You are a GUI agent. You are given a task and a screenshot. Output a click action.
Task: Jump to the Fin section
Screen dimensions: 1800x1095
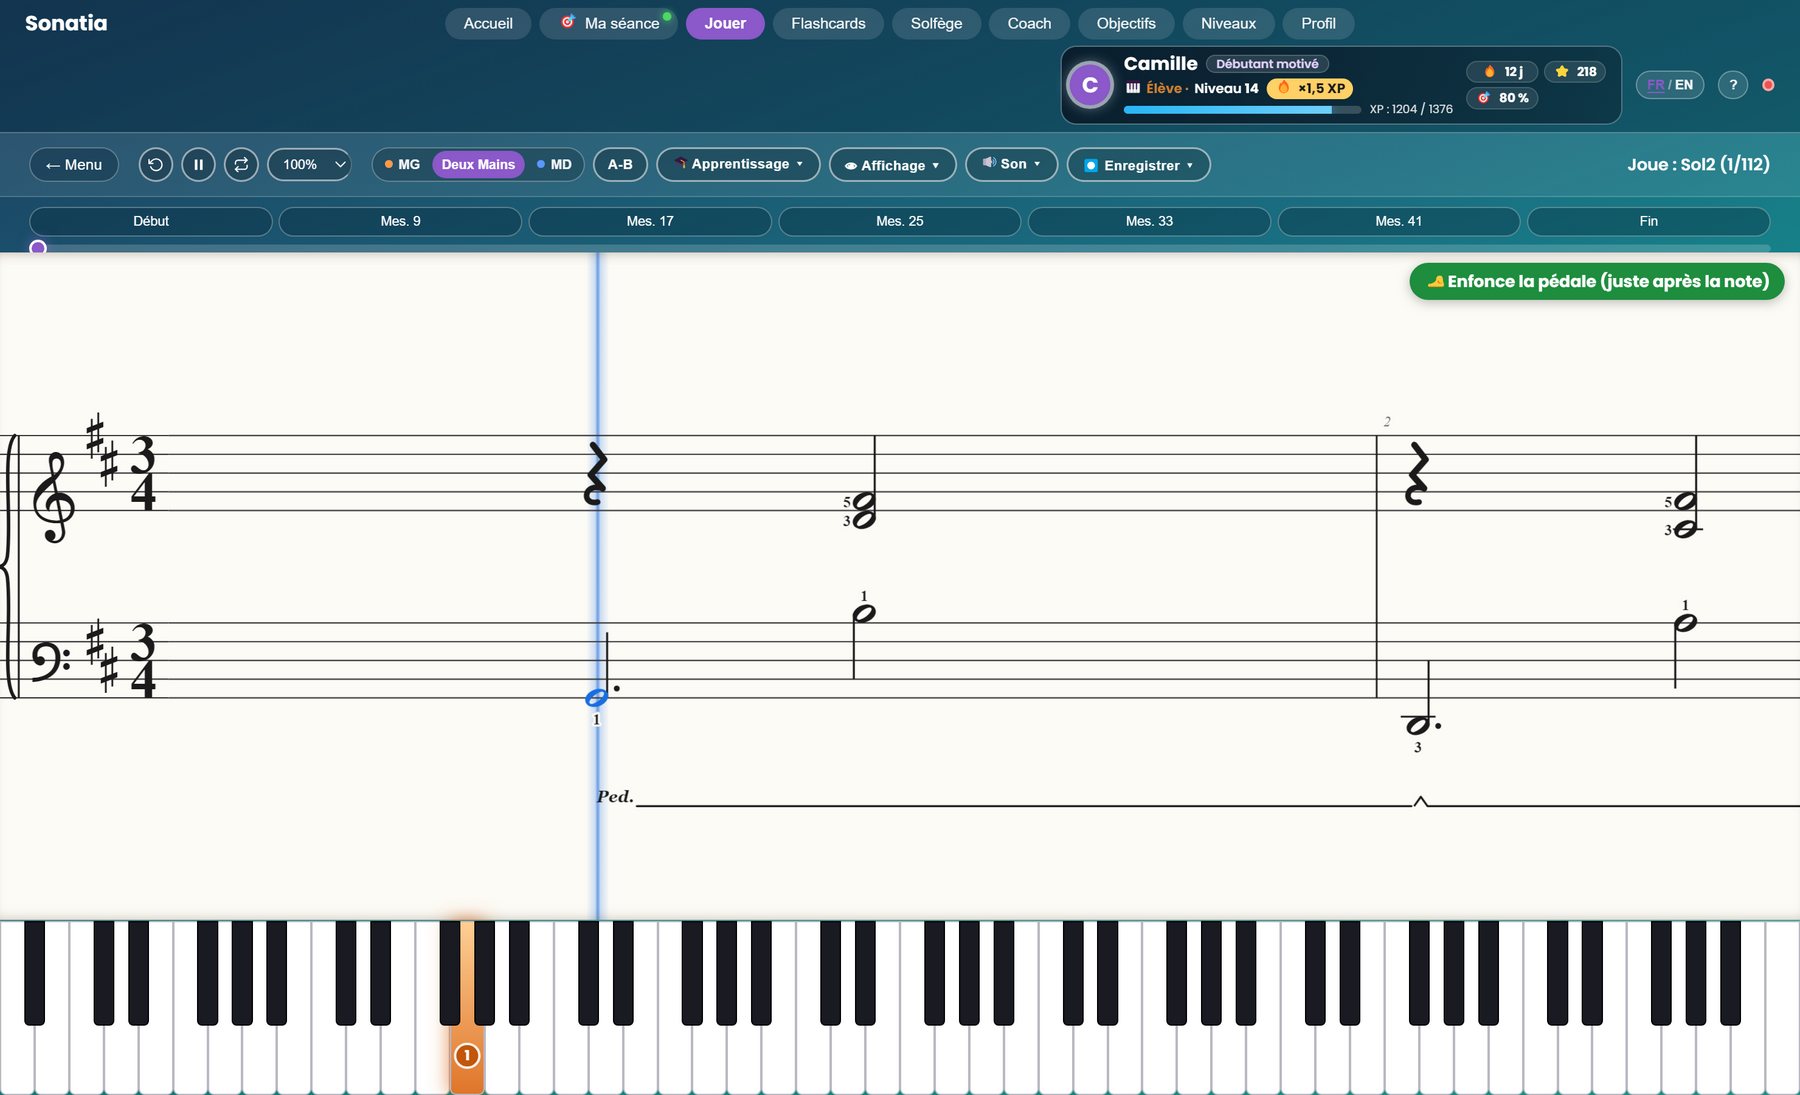(x=1649, y=221)
